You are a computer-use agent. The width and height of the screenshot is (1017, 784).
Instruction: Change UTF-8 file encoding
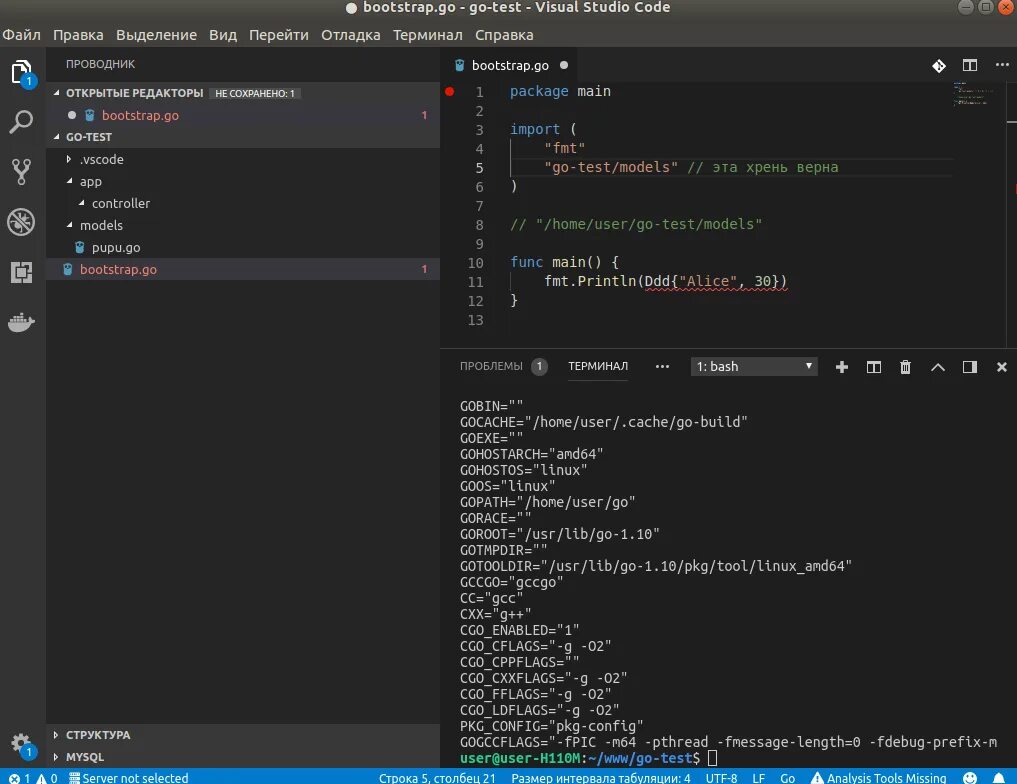721,778
